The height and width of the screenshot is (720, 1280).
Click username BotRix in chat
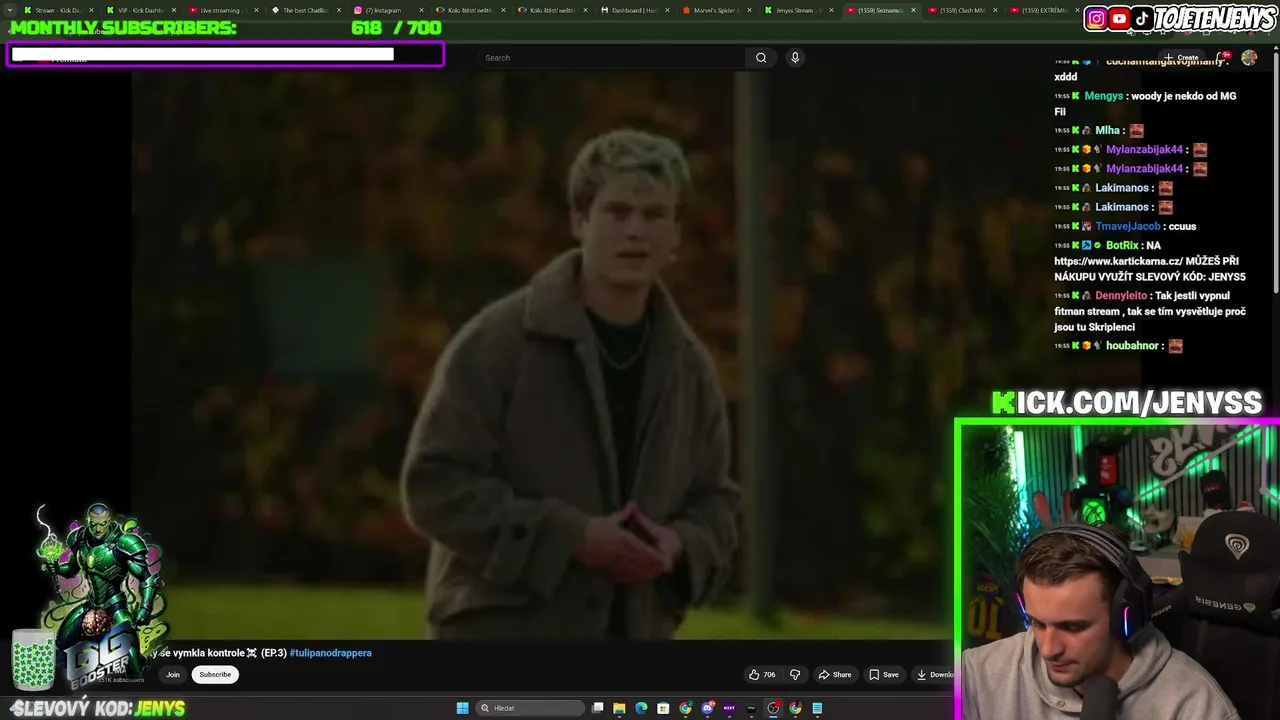(1122, 245)
